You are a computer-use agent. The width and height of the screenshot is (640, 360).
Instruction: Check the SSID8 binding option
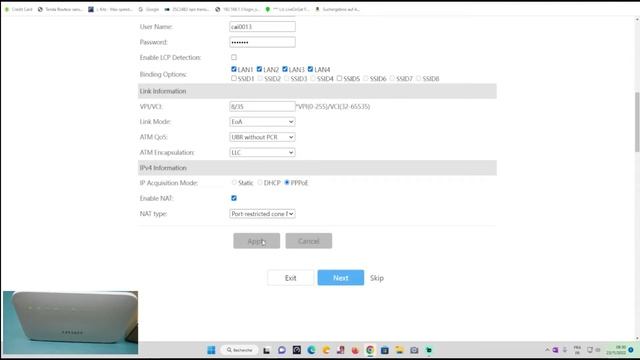point(418,78)
